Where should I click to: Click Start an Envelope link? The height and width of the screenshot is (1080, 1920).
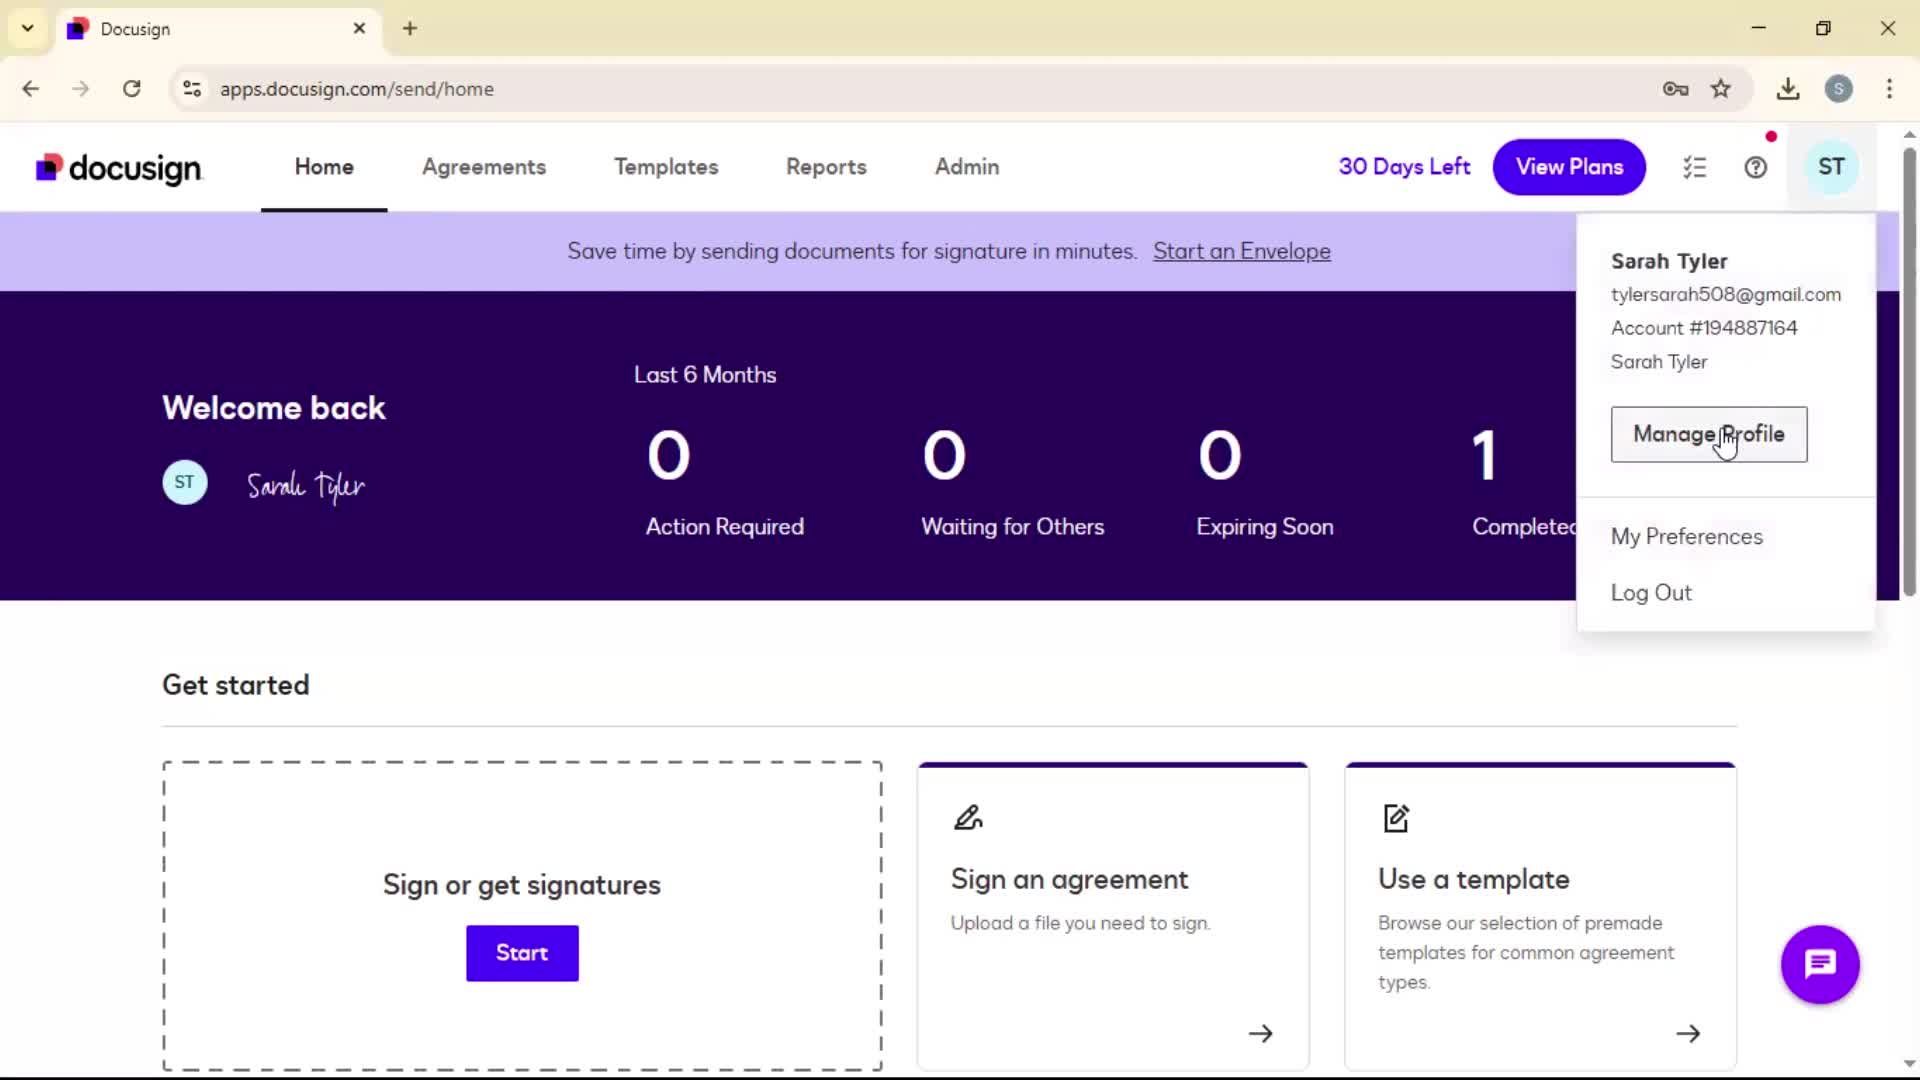tap(1242, 251)
